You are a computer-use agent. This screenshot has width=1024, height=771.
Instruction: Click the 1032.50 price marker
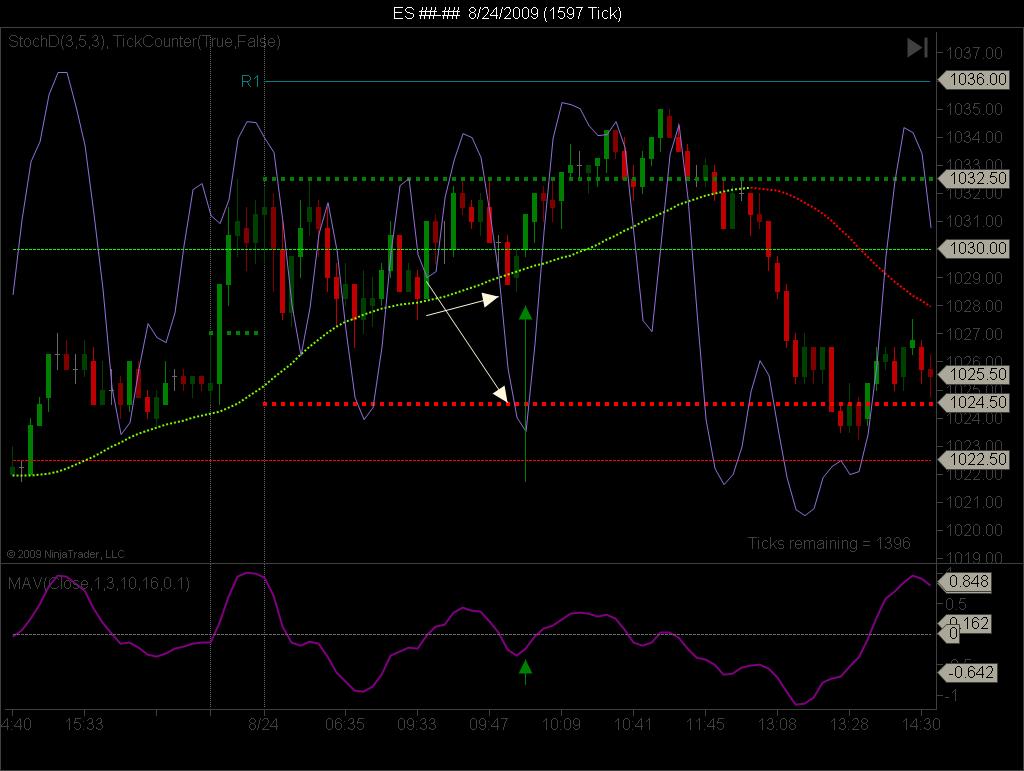pos(973,178)
